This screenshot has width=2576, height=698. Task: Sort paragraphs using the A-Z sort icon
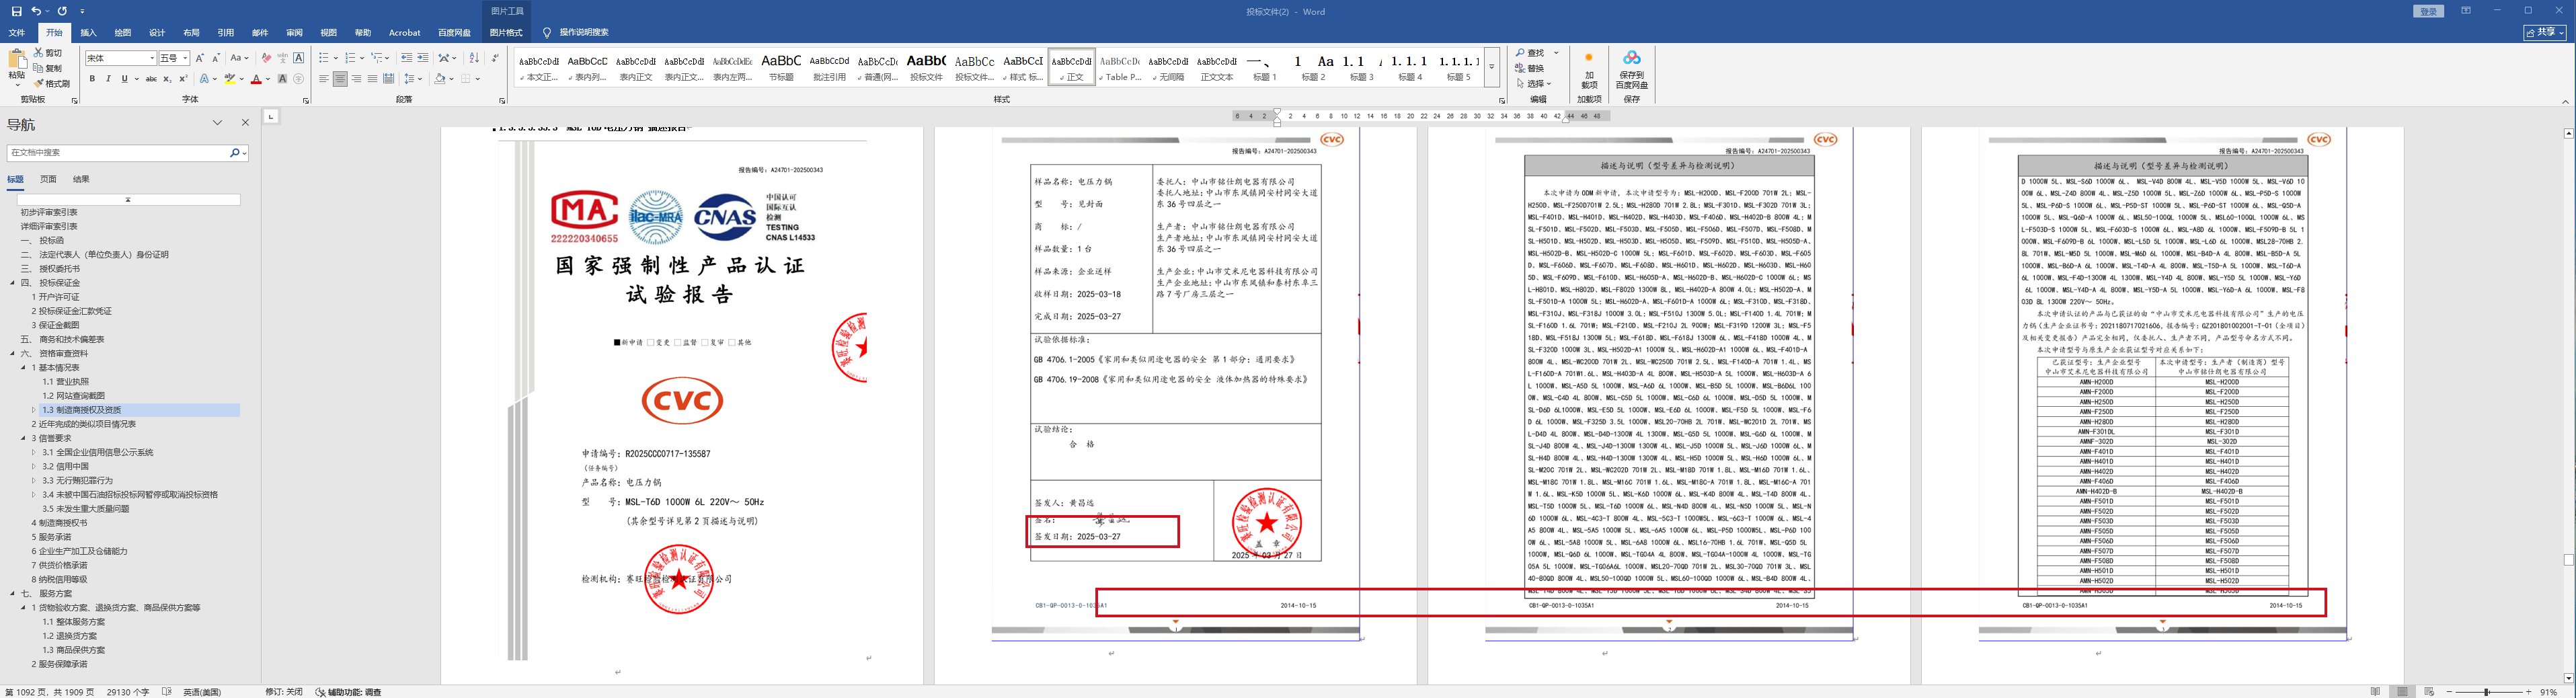(x=474, y=58)
